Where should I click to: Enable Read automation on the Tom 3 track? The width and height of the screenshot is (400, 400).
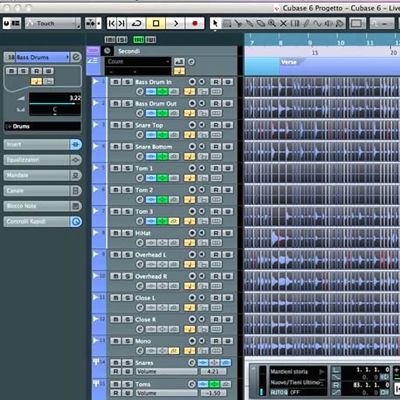tap(216, 211)
